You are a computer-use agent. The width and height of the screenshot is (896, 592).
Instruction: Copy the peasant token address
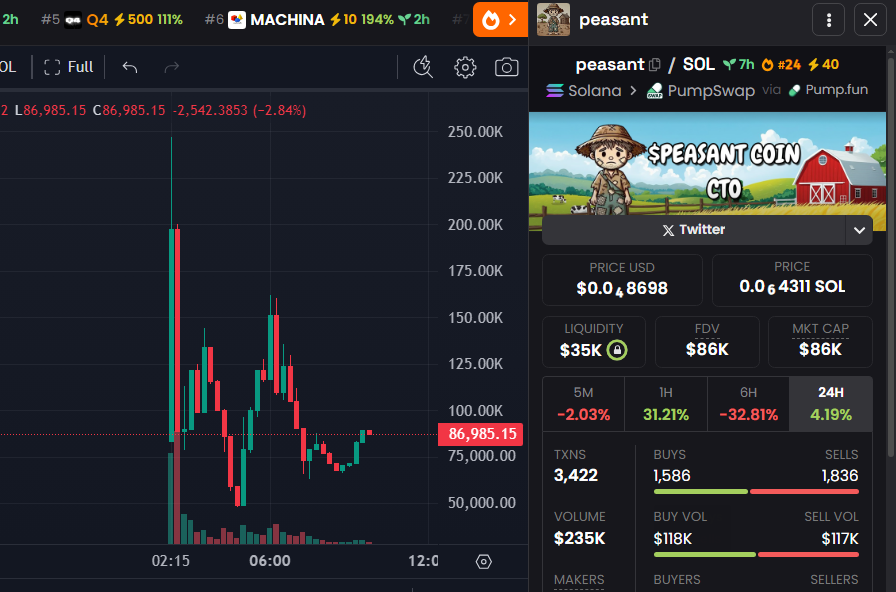[x=655, y=65]
